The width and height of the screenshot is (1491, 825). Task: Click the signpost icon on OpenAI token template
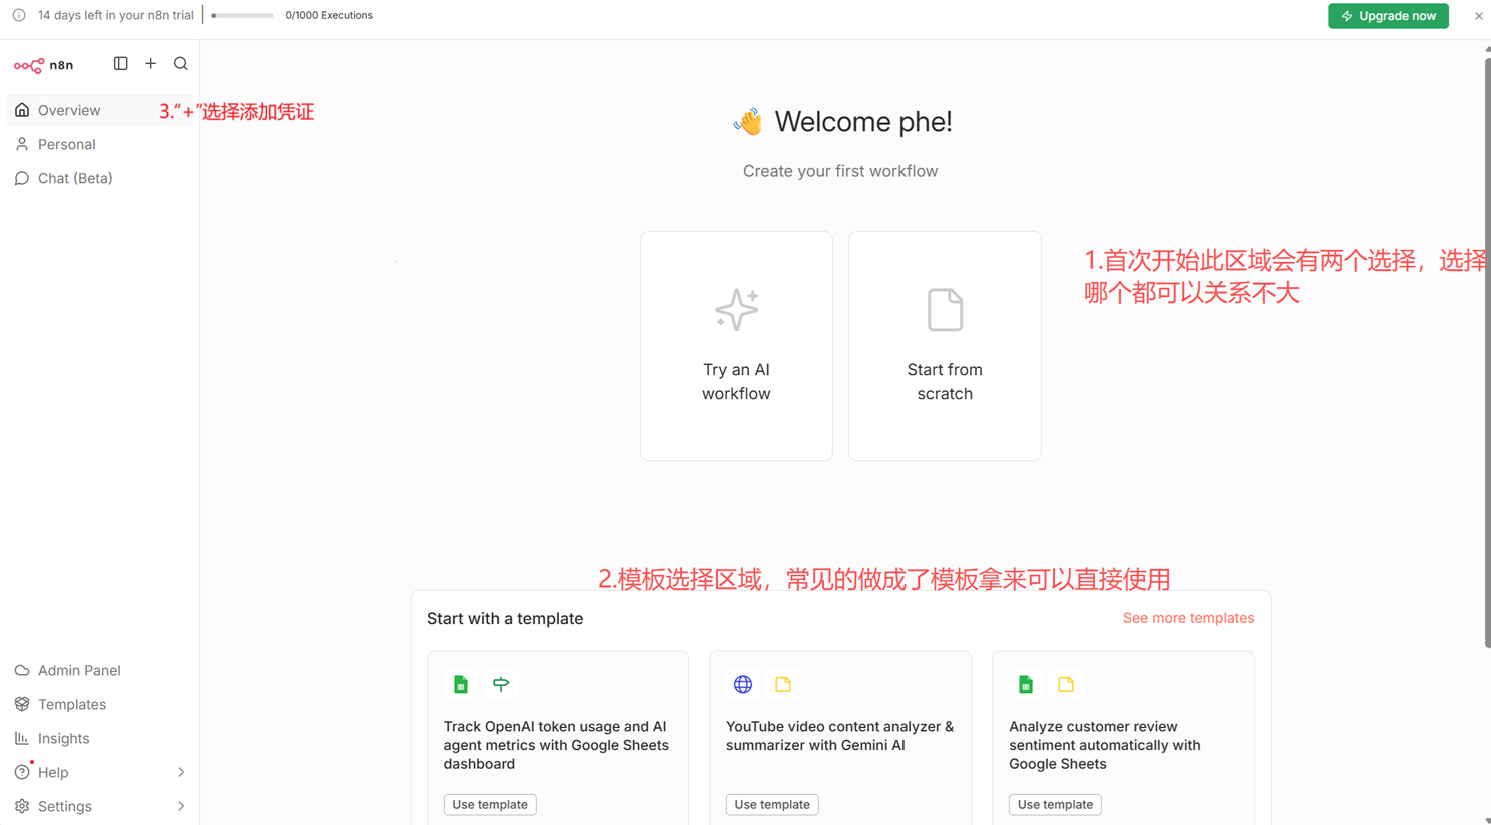[x=501, y=684]
